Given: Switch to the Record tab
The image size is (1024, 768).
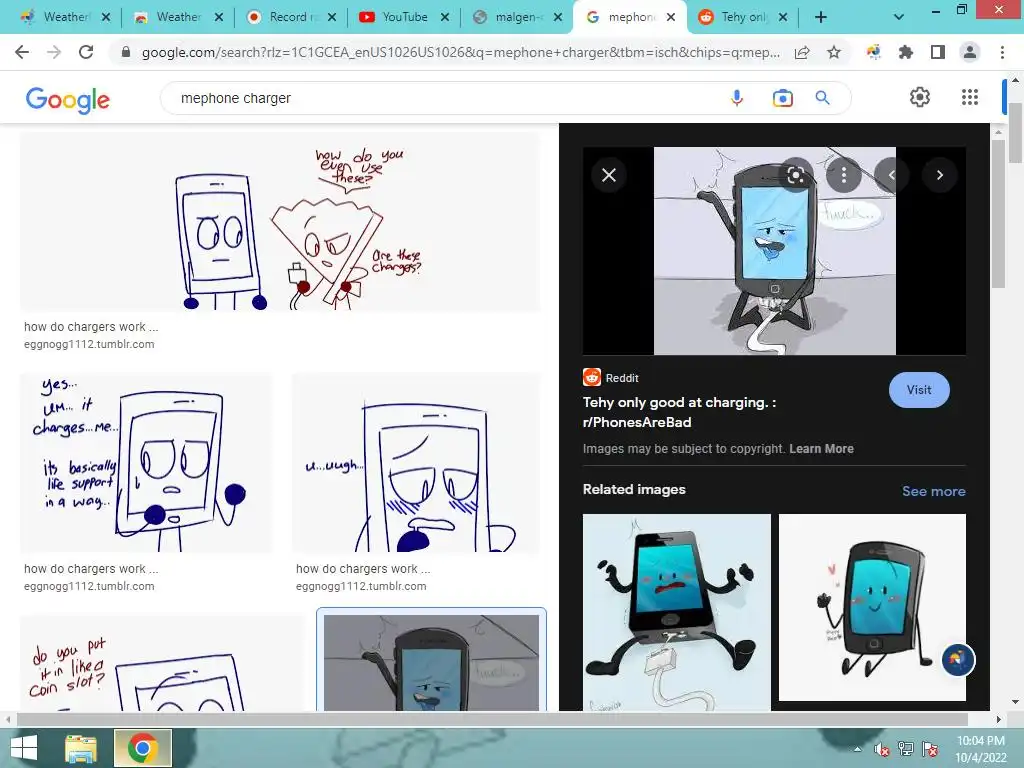Looking at the screenshot, I should coord(289,17).
